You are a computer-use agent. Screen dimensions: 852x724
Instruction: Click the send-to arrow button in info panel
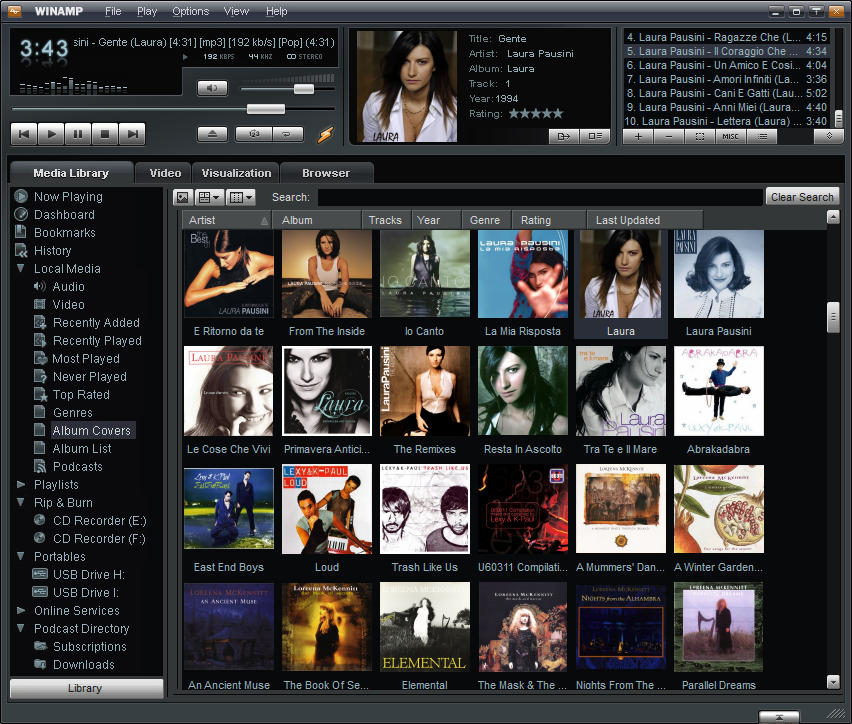tap(563, 136)
